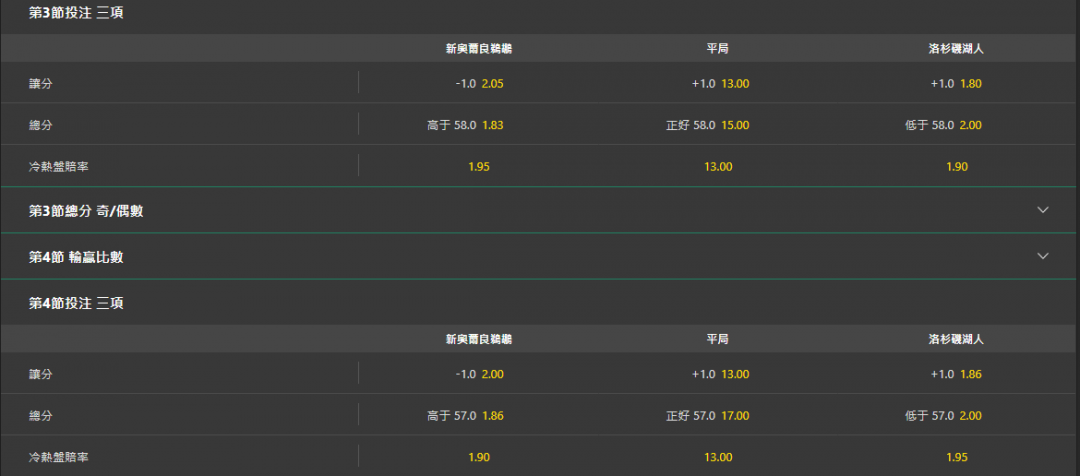Expand the 第3節總分 奇/偶數 section chevron

point(1043,210)
